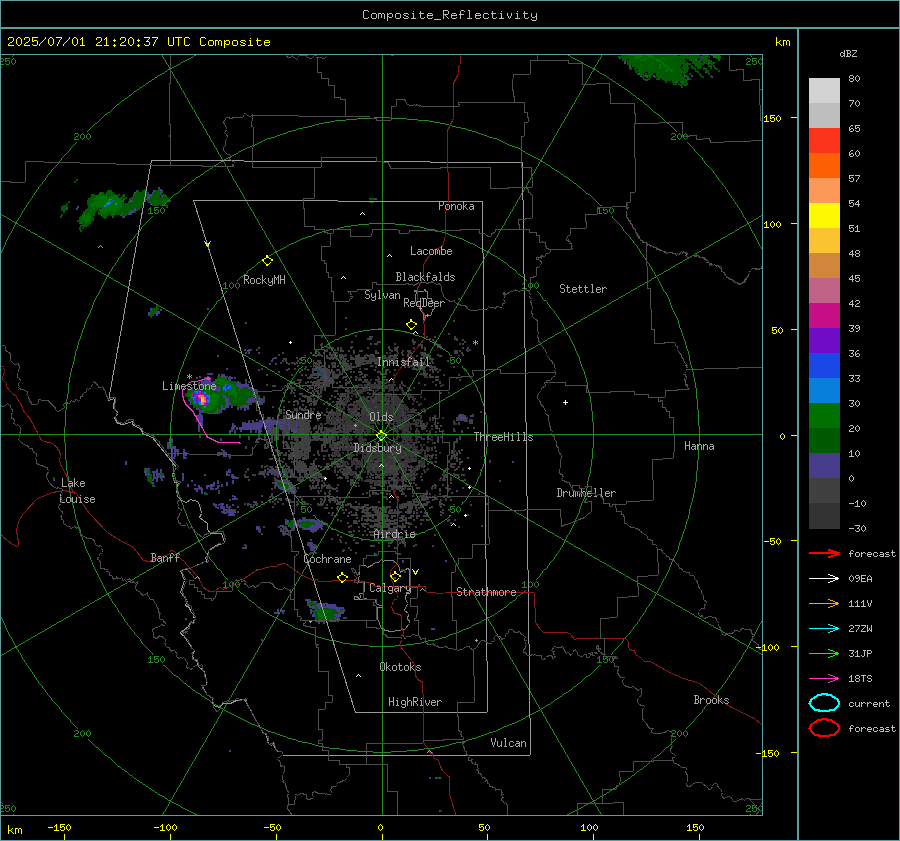
Task: Click the HighRiver city label
Action: (x=415, y=702)
